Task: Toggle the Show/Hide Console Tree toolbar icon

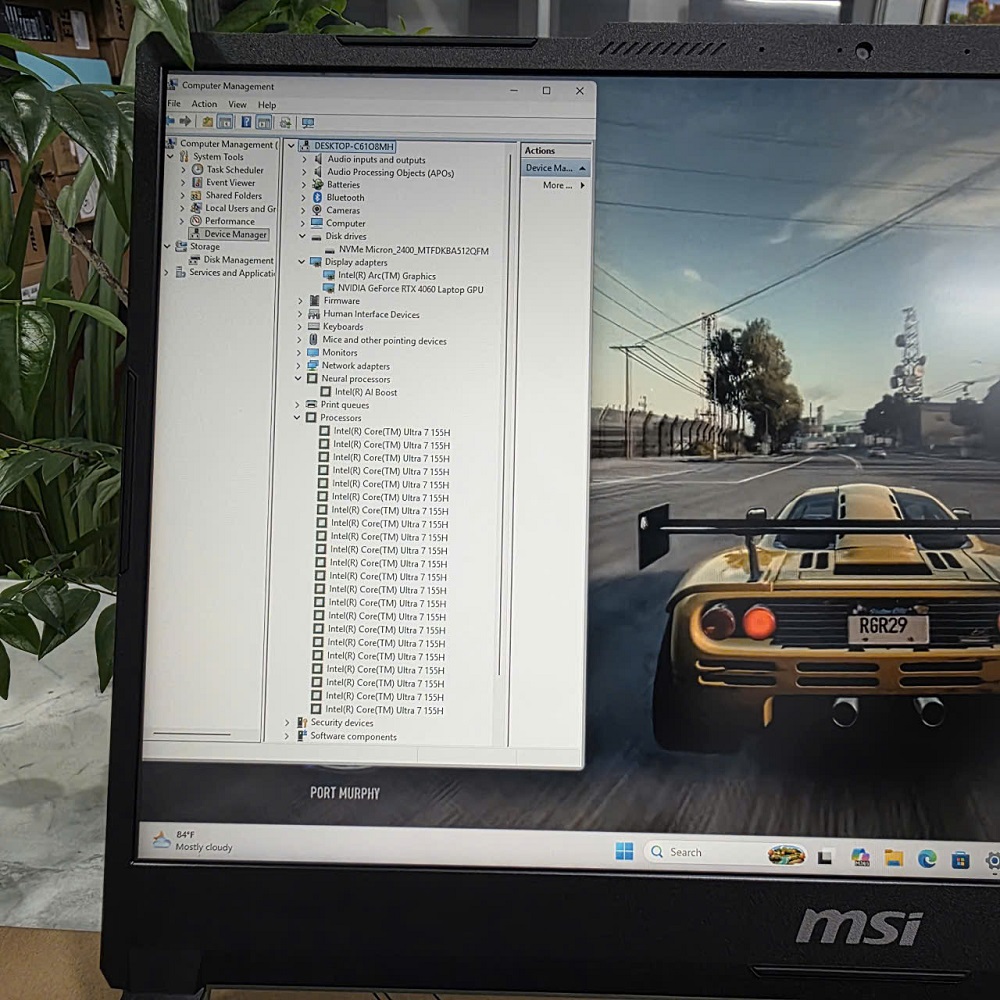Action: click(x=224, y=122)
